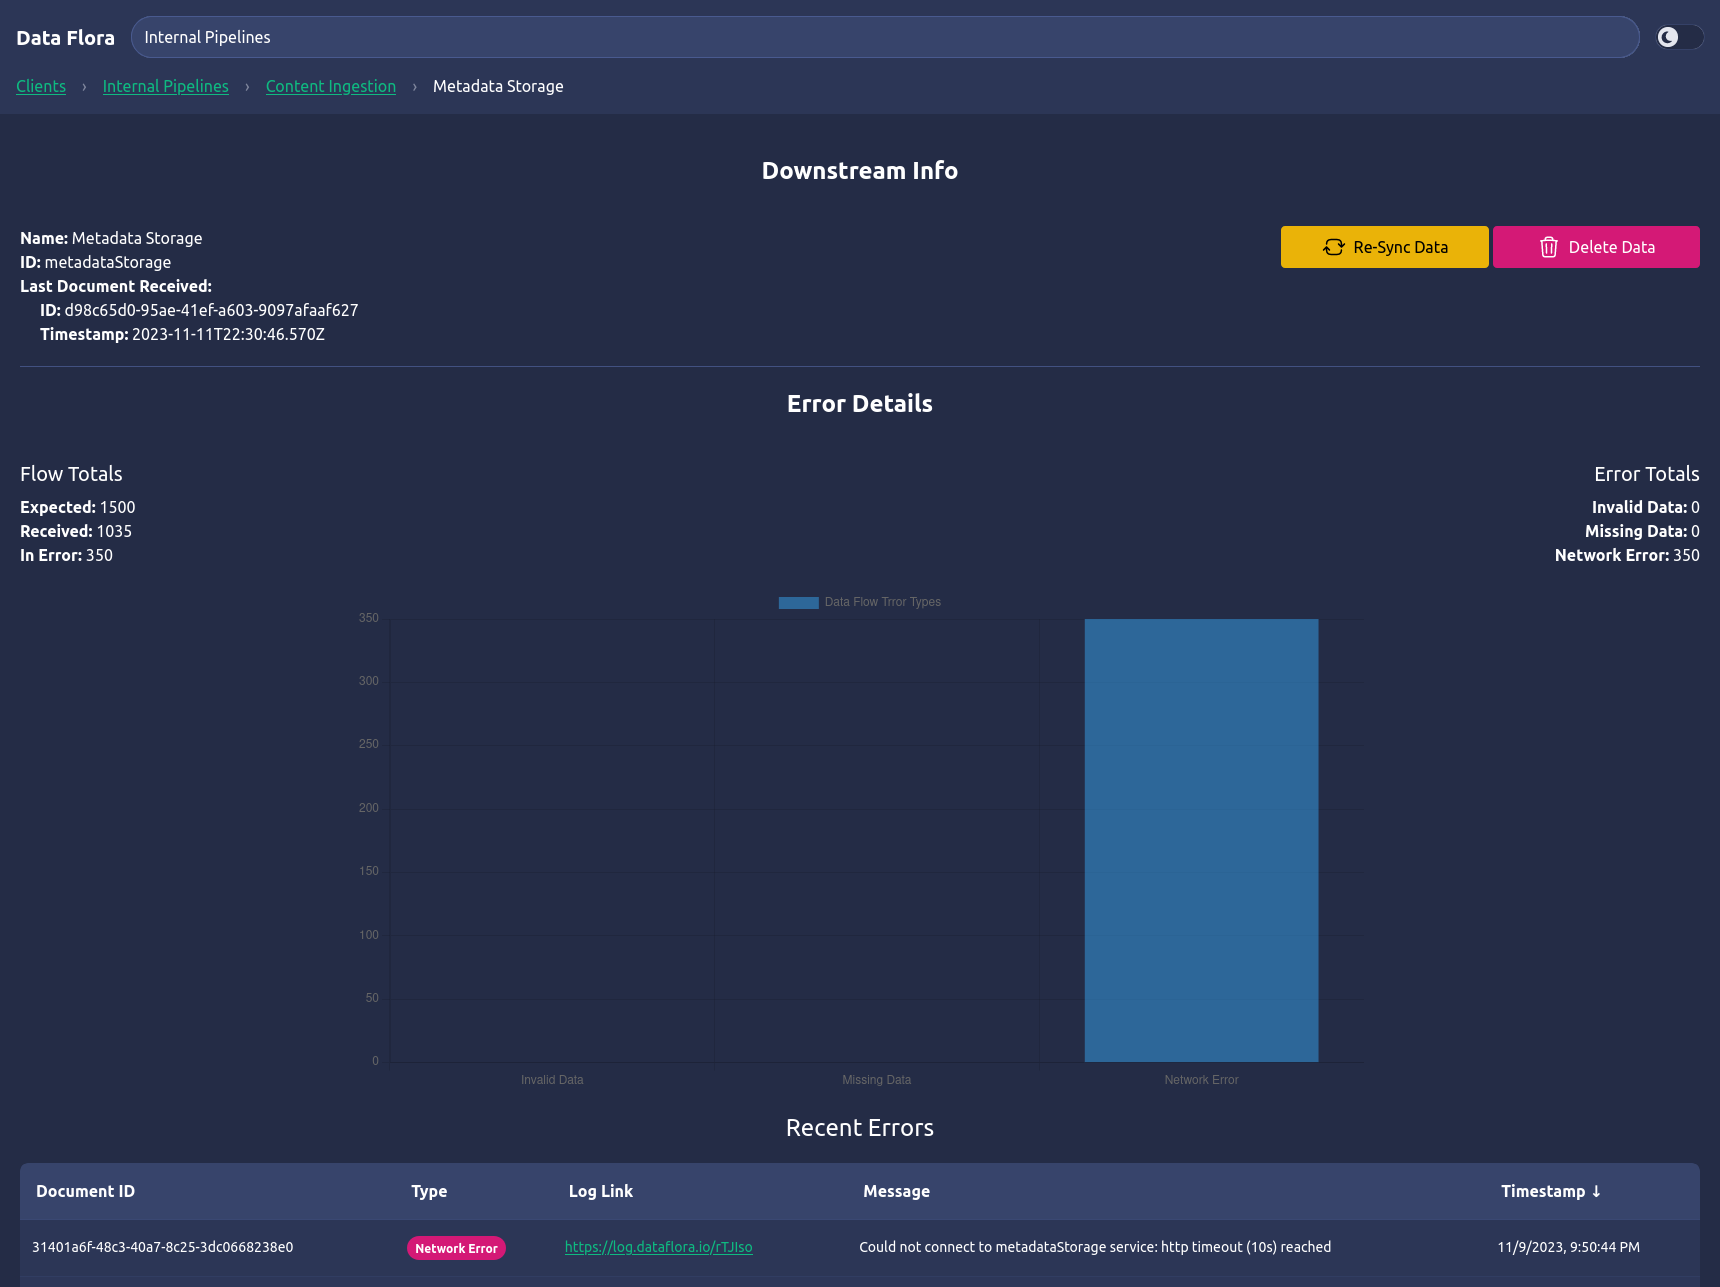Focus the Internal Pipelines search field
Screen dimensions: 1720x1287
coord(885,37)
